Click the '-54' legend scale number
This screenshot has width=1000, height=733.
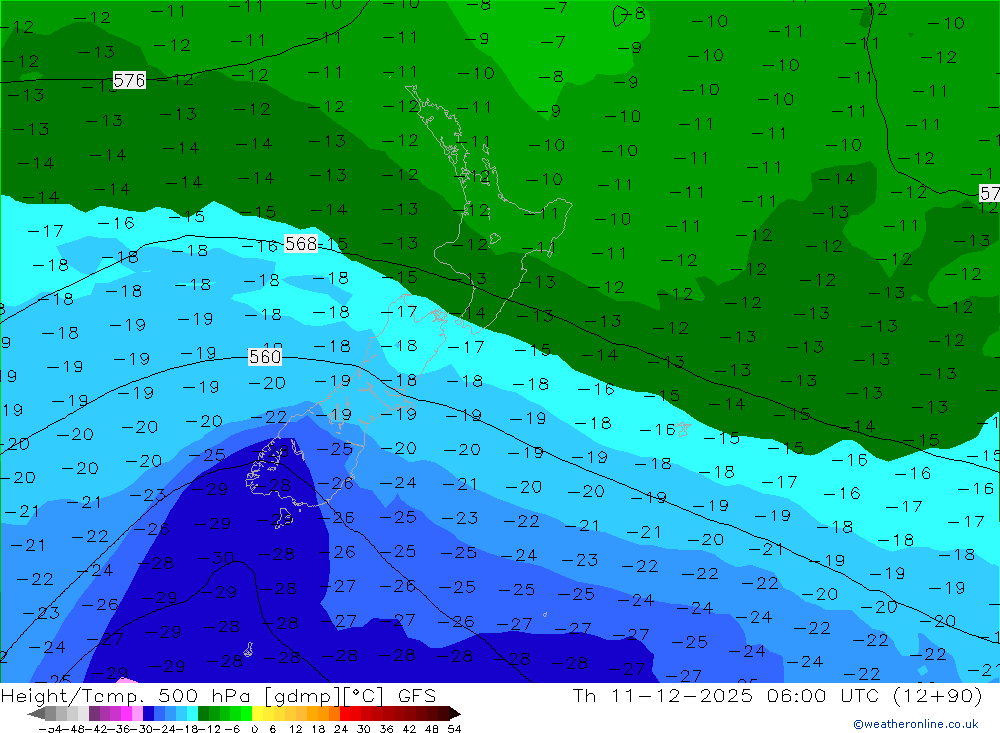pos(50,729)
